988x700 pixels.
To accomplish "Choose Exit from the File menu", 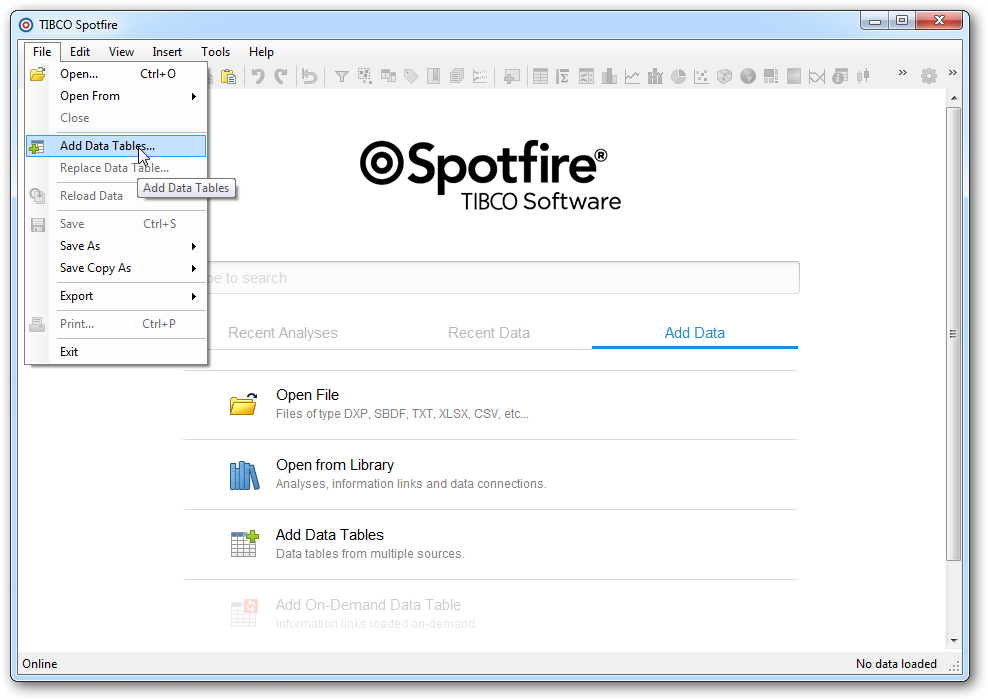I will tap(69, 352).
